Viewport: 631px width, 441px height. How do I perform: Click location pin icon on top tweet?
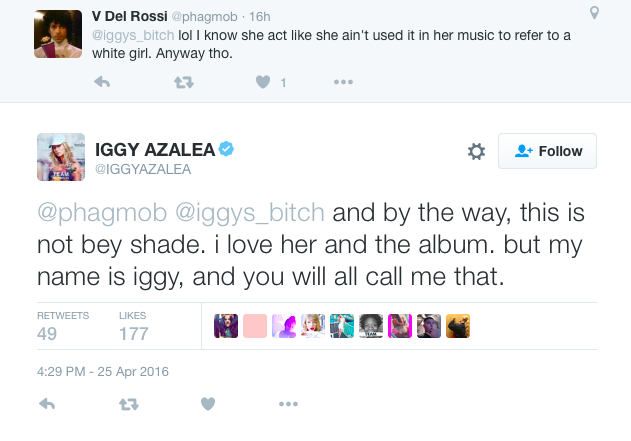[595, 13]
